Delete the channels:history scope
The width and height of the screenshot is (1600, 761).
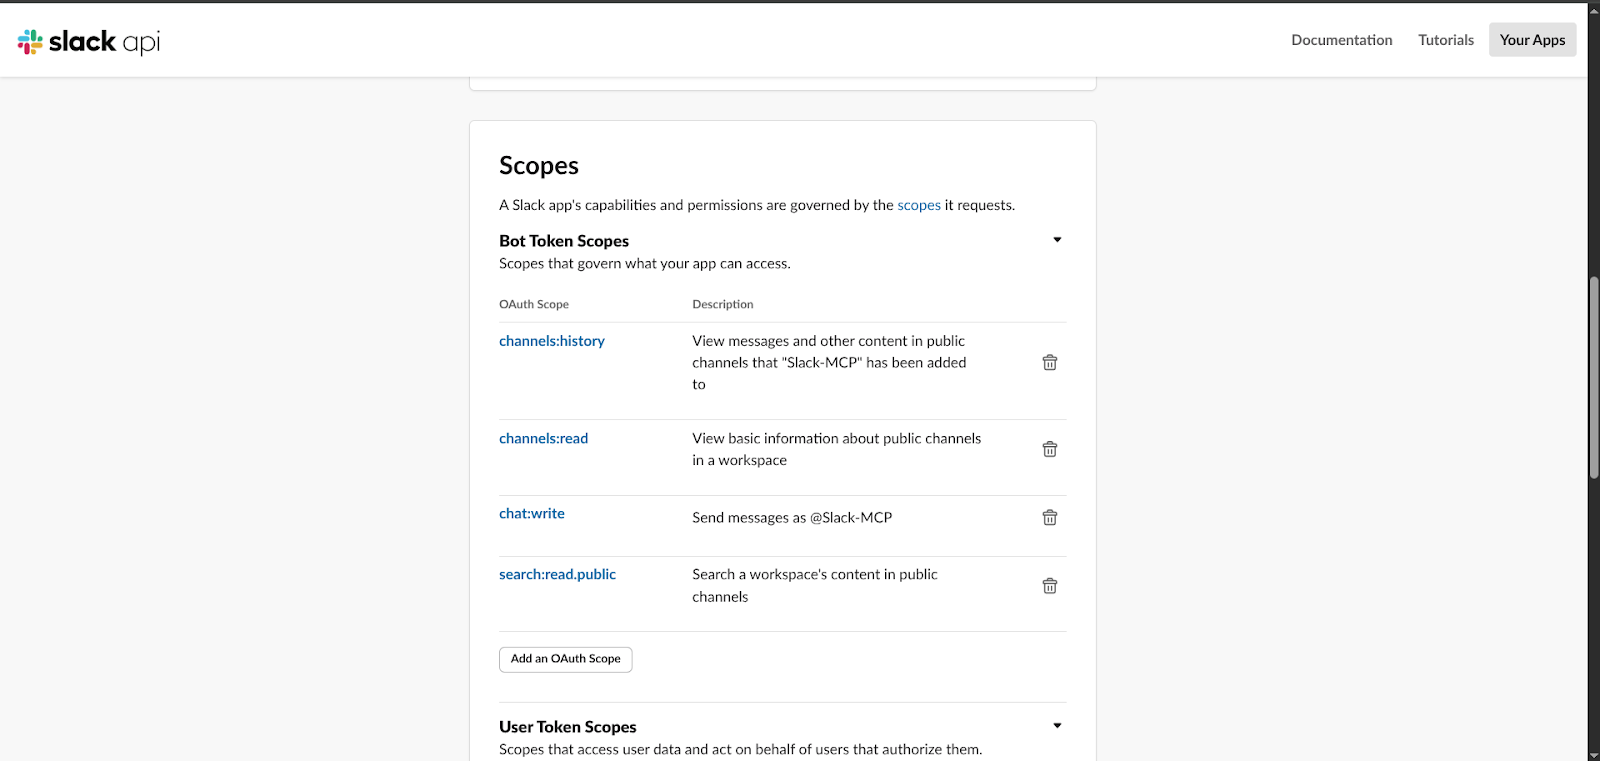coord(1049,363)
